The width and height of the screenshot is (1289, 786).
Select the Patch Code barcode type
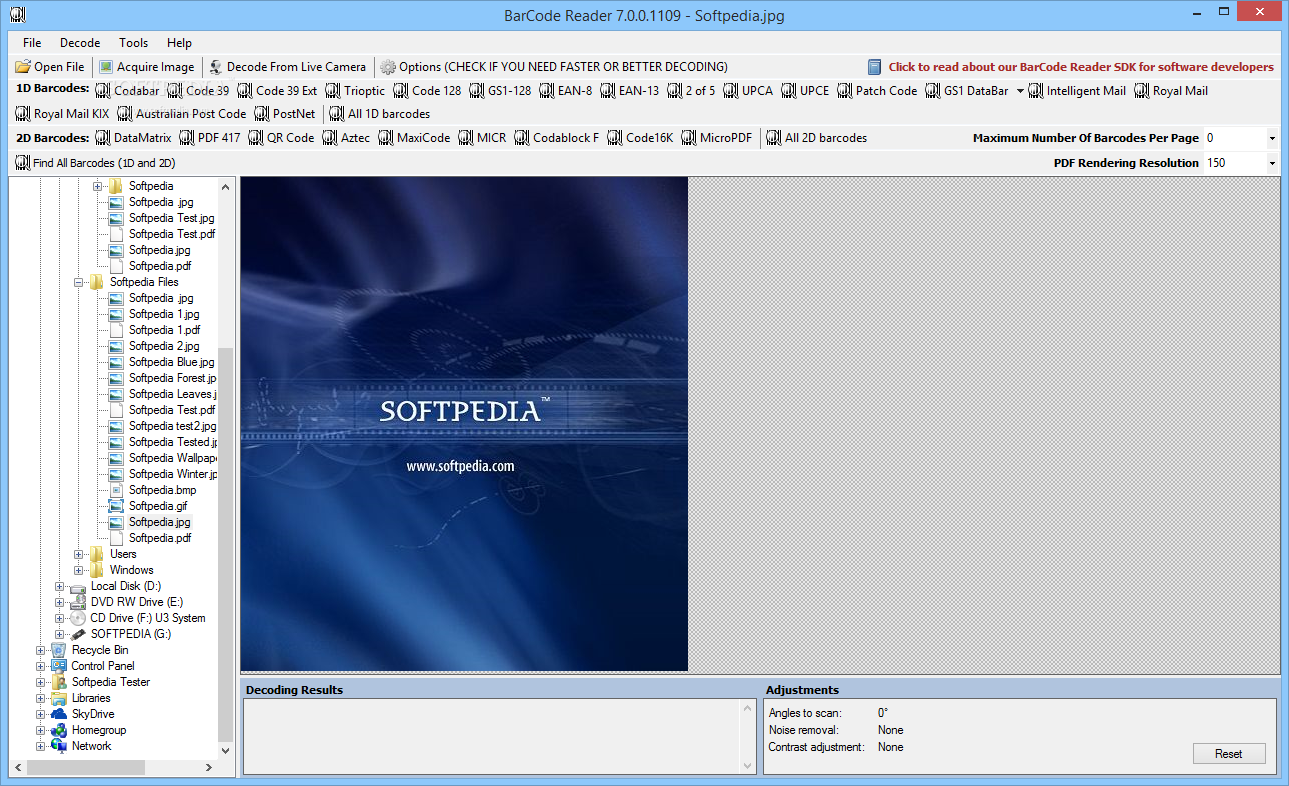click(877, 90)
